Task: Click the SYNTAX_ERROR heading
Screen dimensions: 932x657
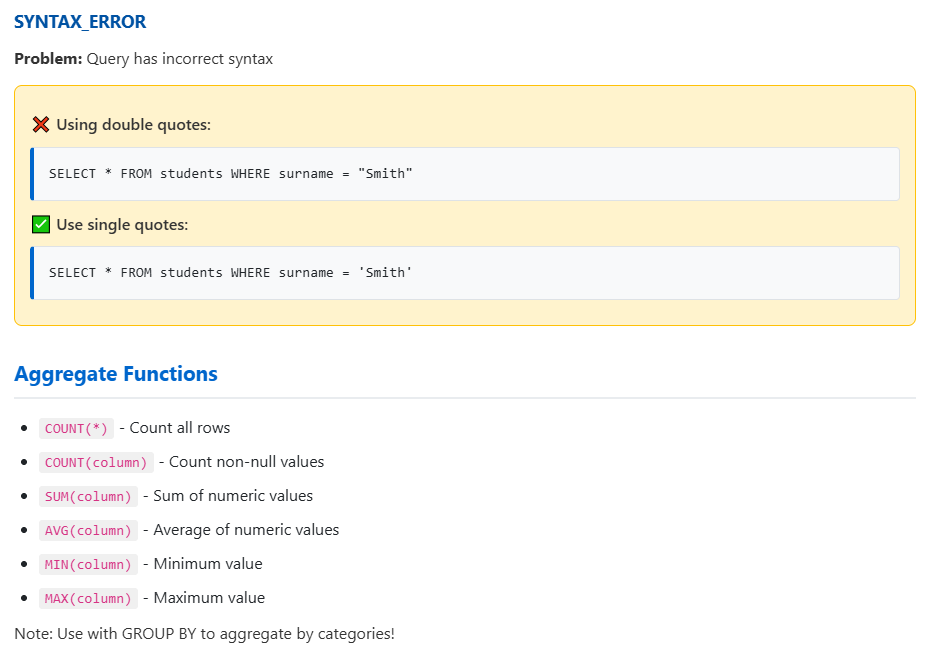Action: tap(79, 21)
